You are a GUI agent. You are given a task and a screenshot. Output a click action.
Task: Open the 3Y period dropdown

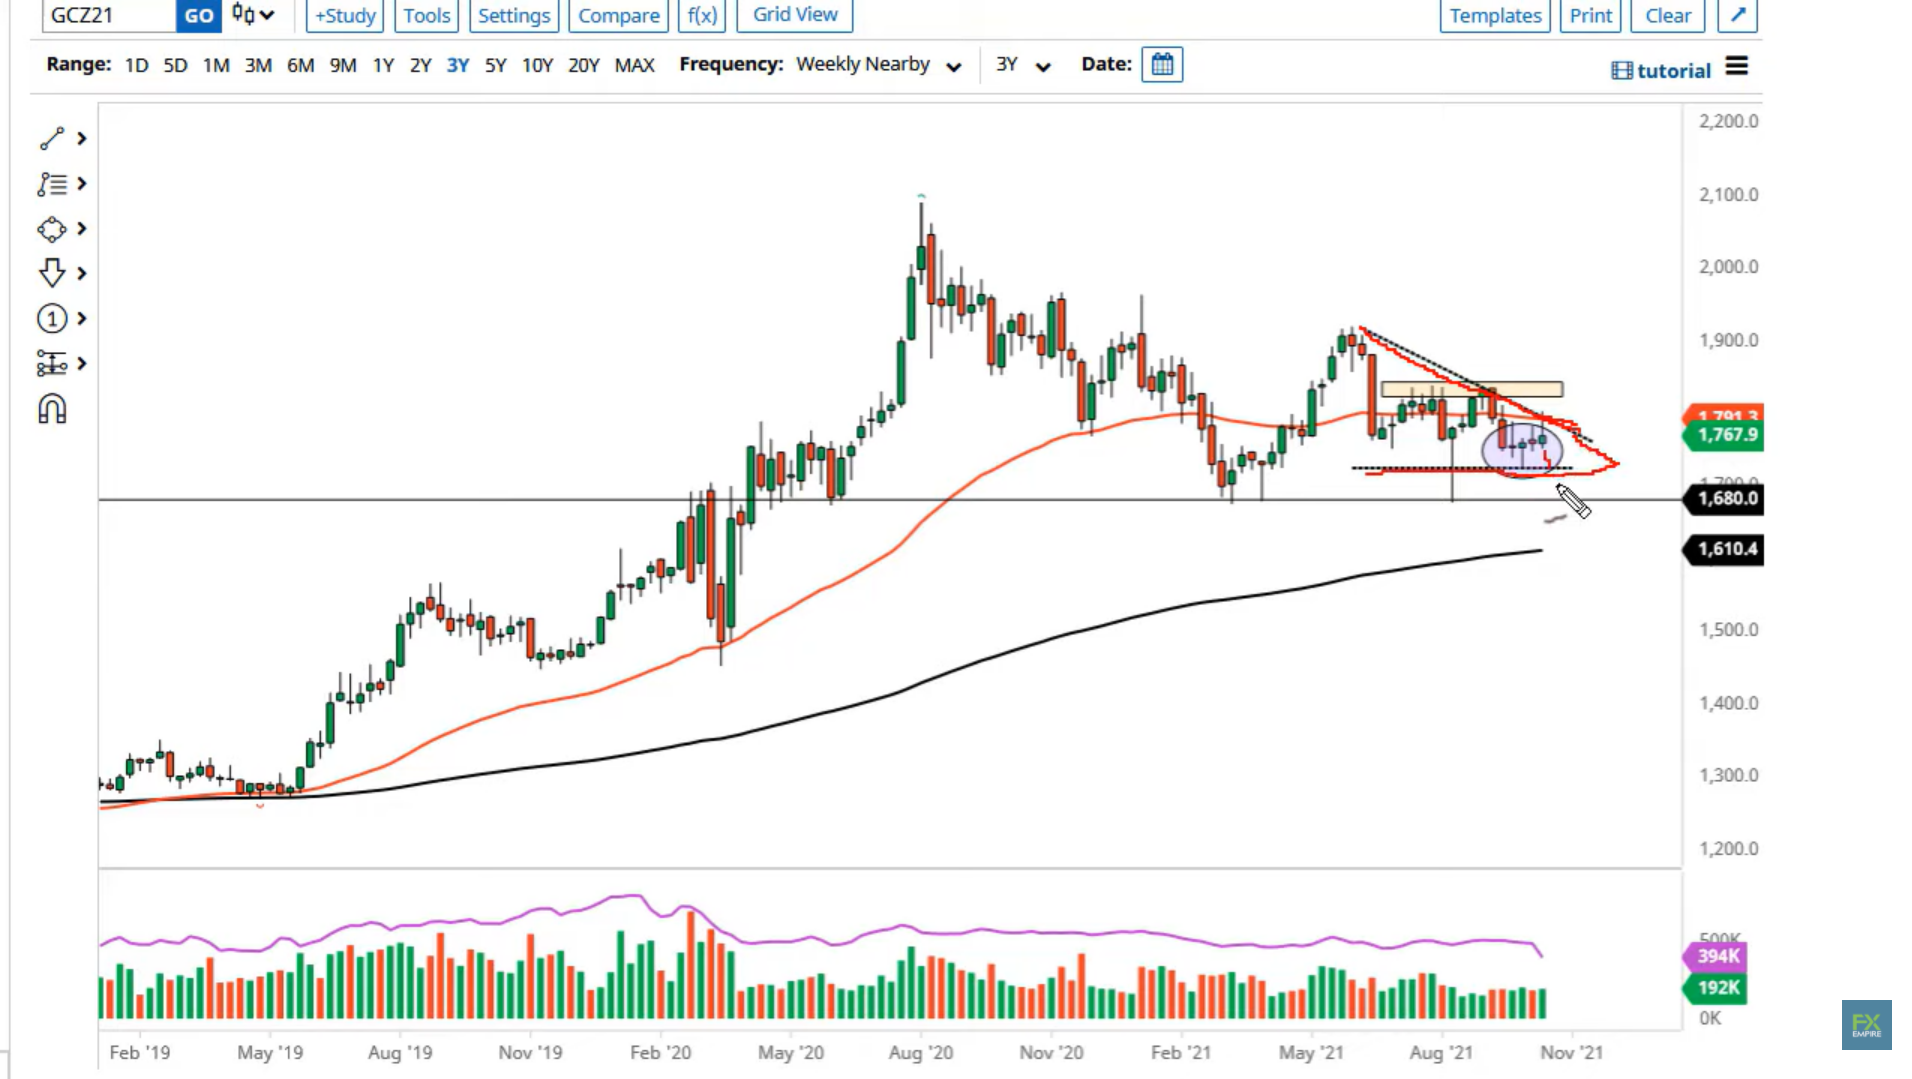pyautogui.click(x=1023, y=65)
